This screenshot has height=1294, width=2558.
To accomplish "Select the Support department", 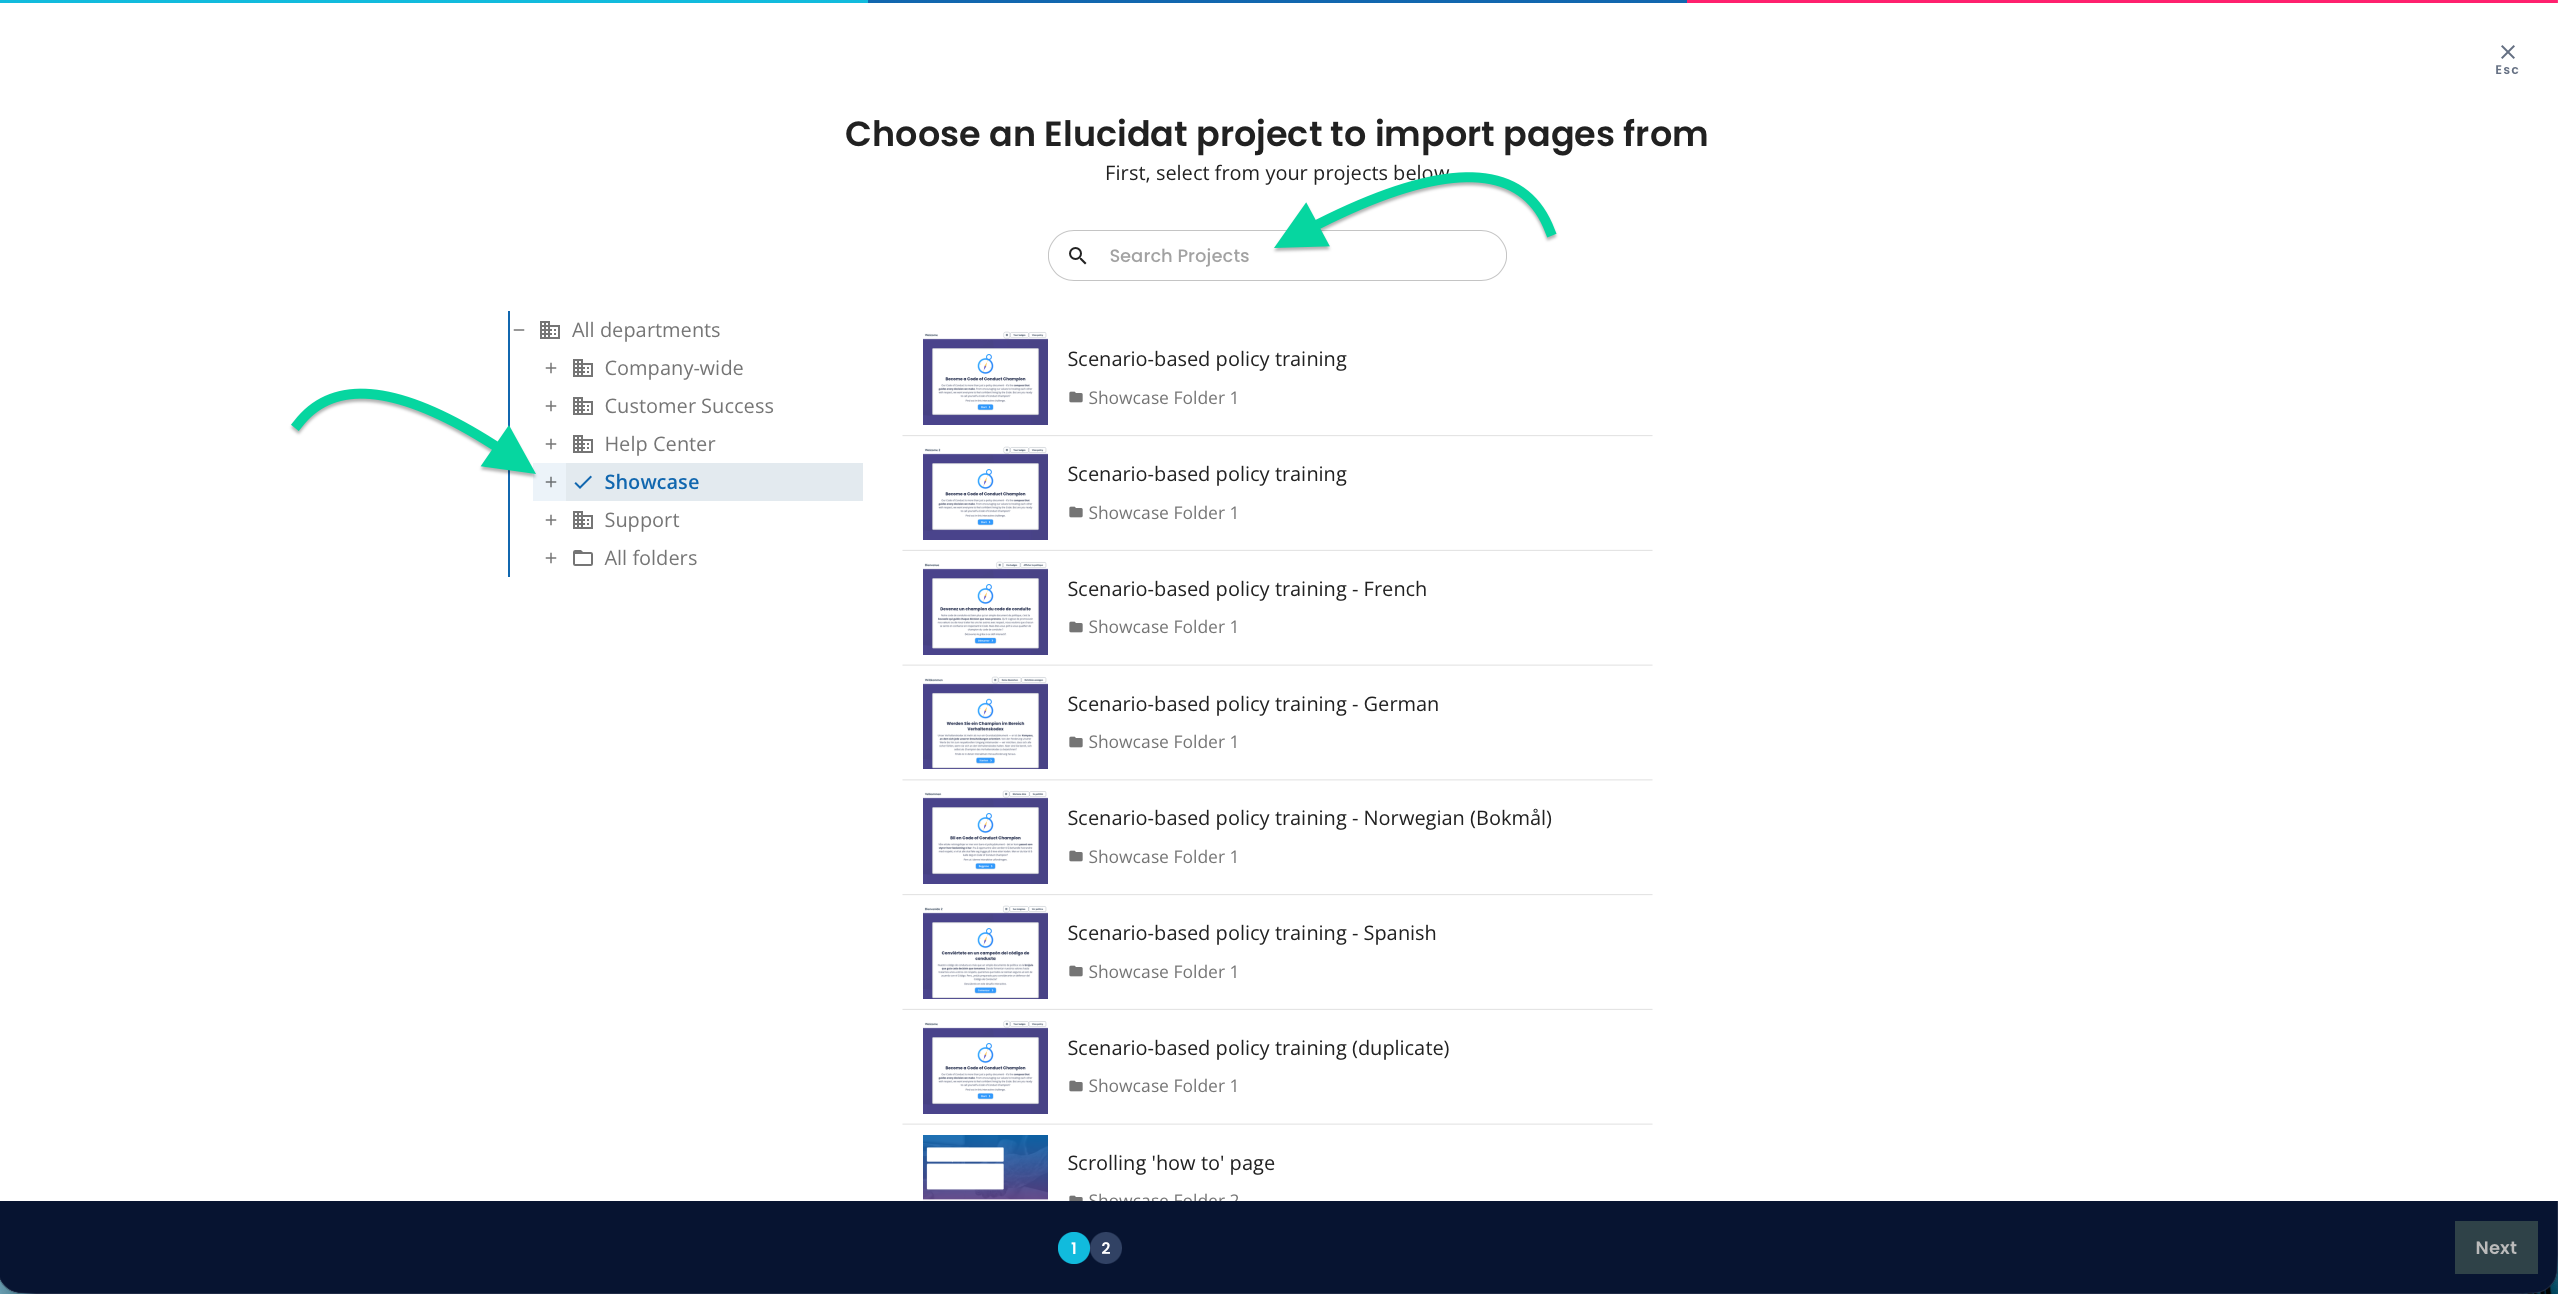I will click(642, 520).
